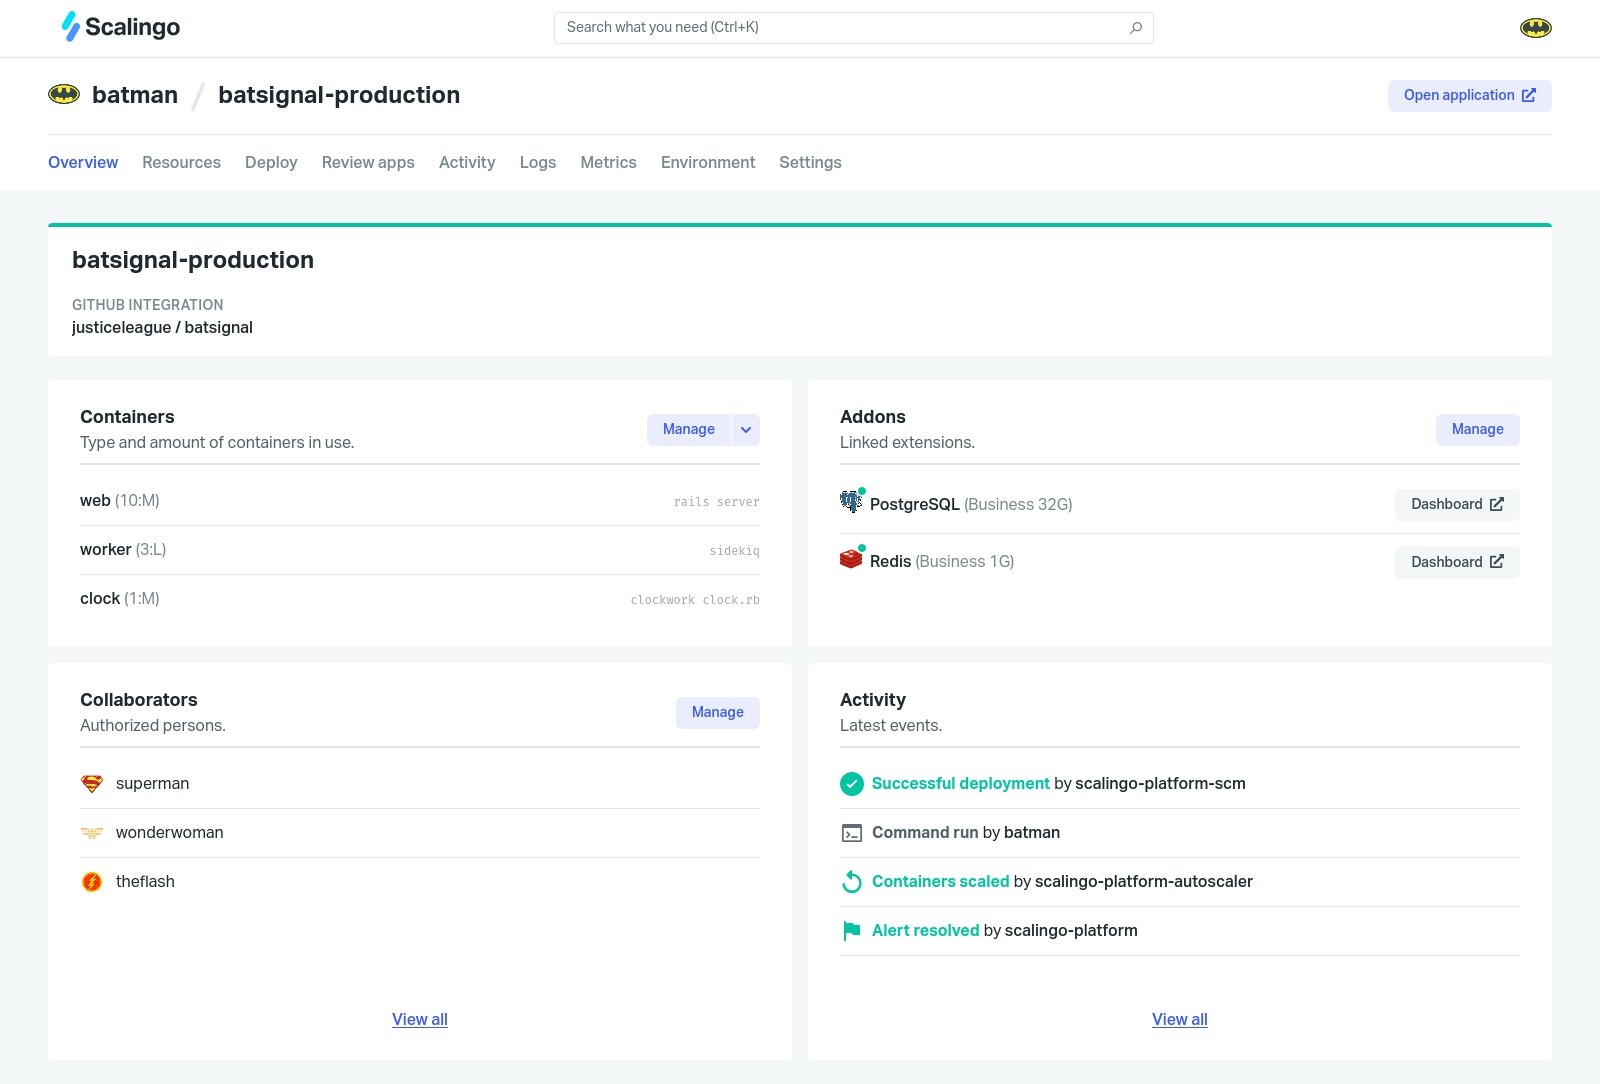The height and width of the screenshot is (1084, 1600).
Task: Click the Containers scaled refresh icon
Action: (x=852, y=882)
